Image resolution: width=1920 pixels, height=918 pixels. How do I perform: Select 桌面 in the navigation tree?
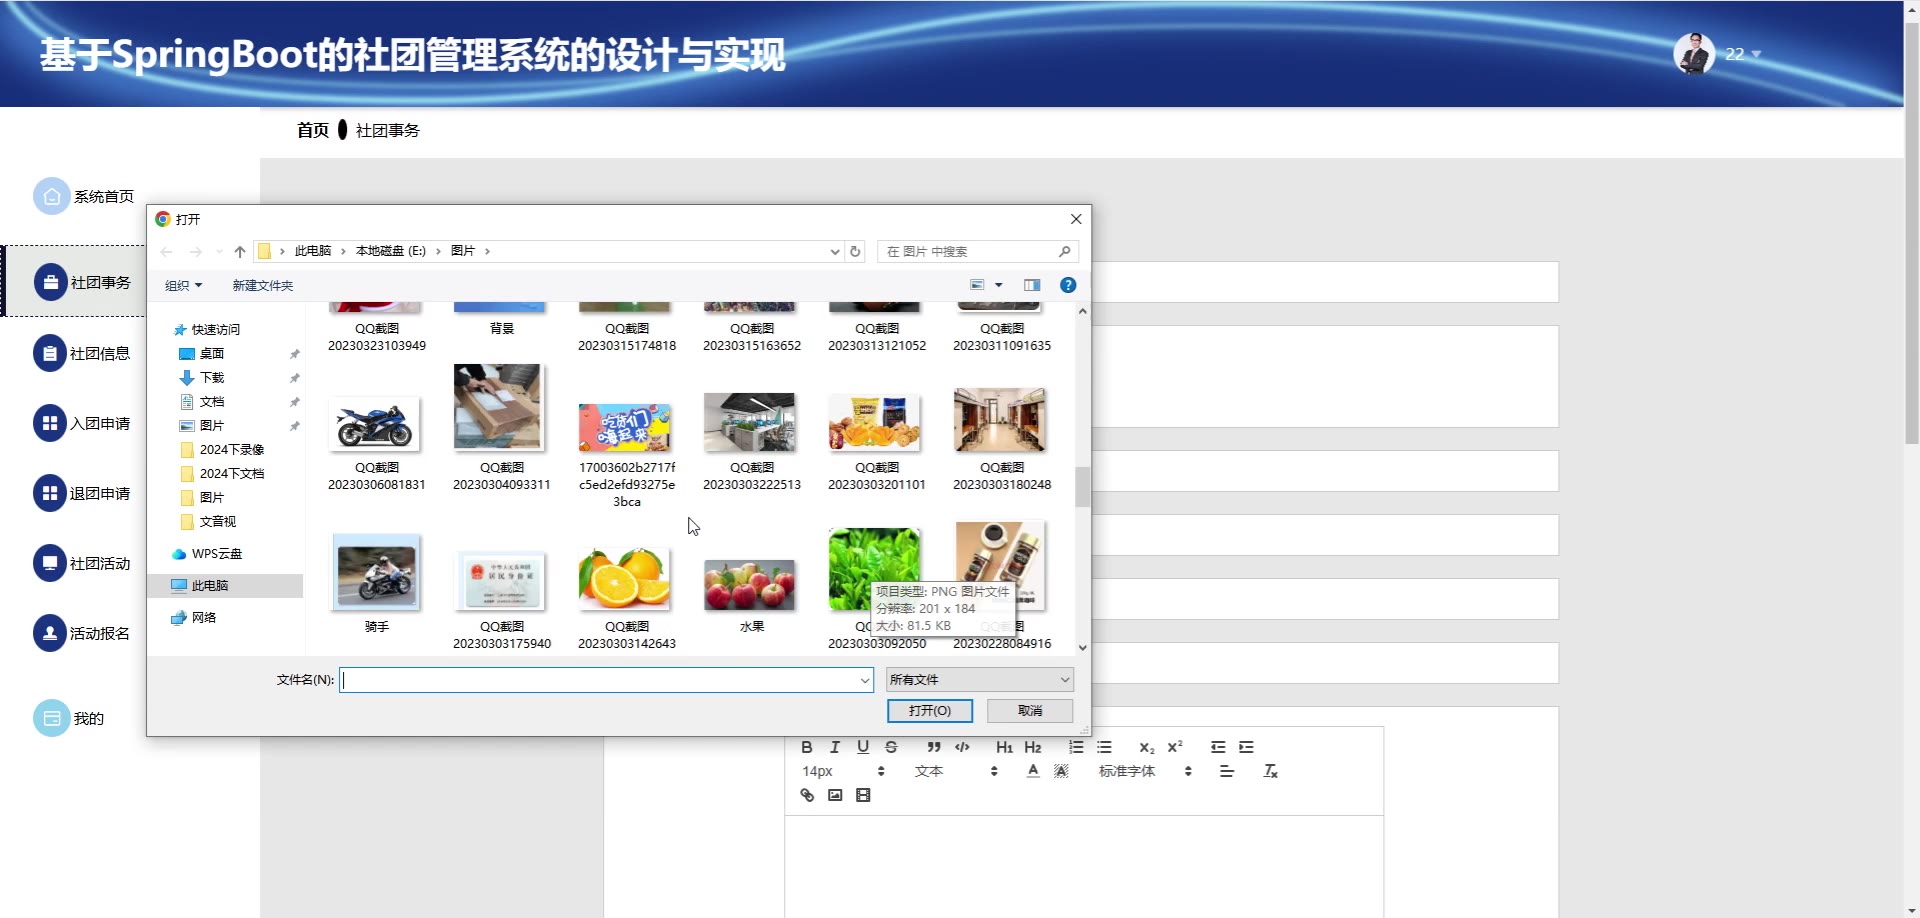coord(202,354)
